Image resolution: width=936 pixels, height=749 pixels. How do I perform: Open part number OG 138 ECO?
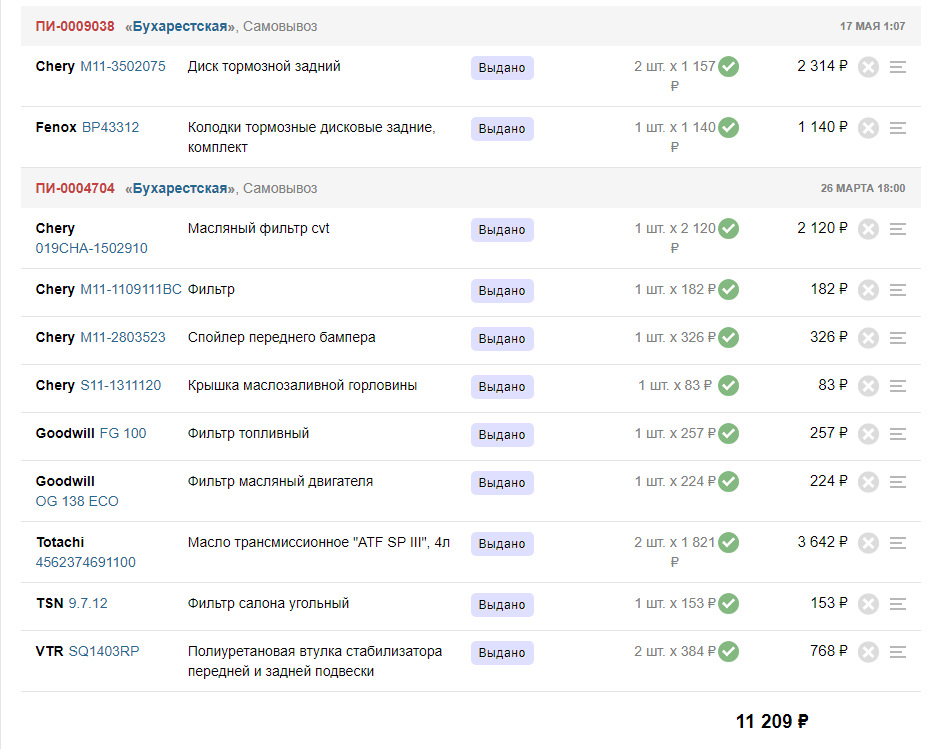77,501
